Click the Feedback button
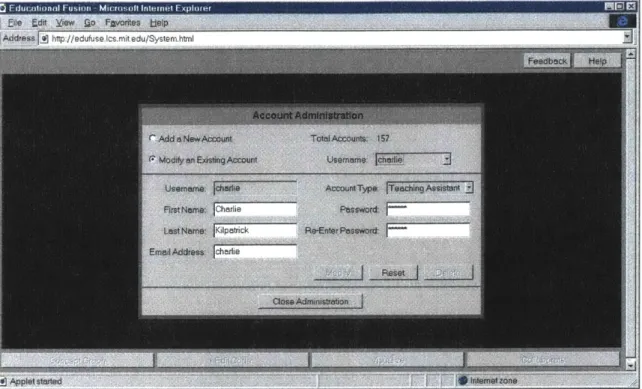The height and width of the screenshot is (389, 642). (x=547, y=61)
